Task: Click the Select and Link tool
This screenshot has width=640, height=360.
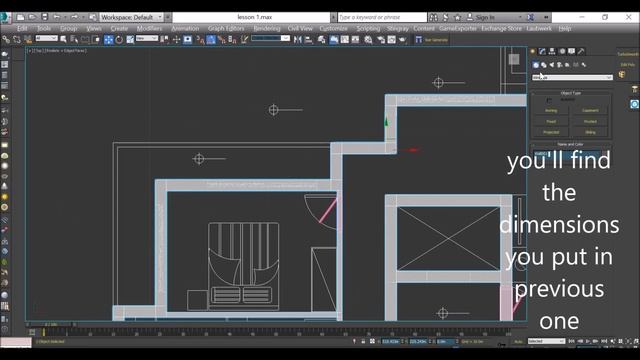Action: tap(6, 39)
